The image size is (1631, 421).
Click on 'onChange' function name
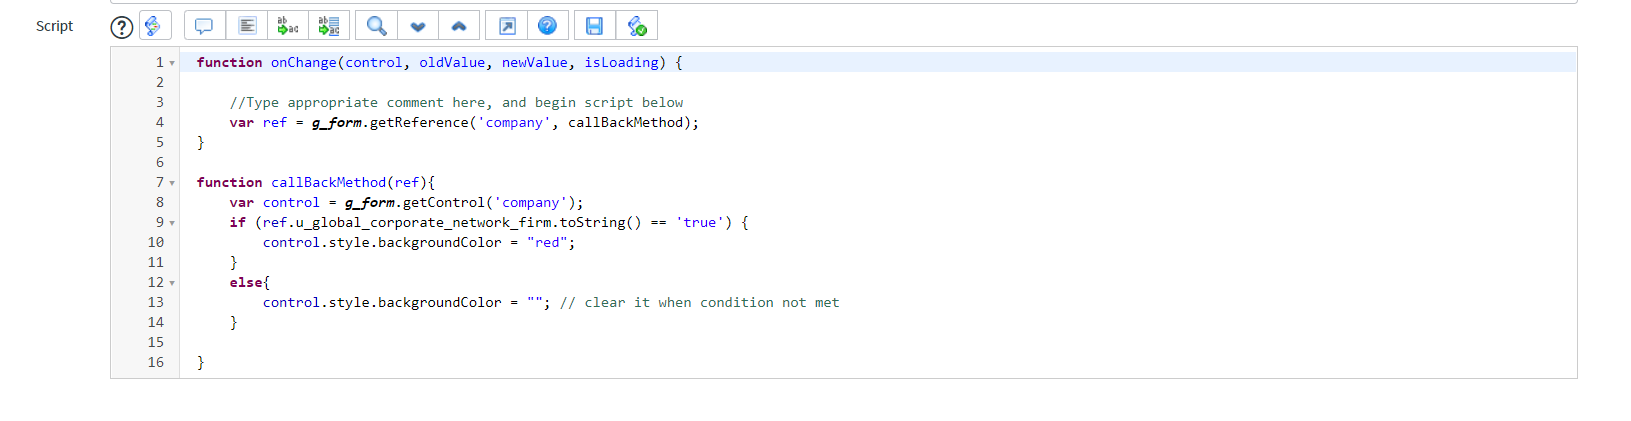(x=304, y=62)
